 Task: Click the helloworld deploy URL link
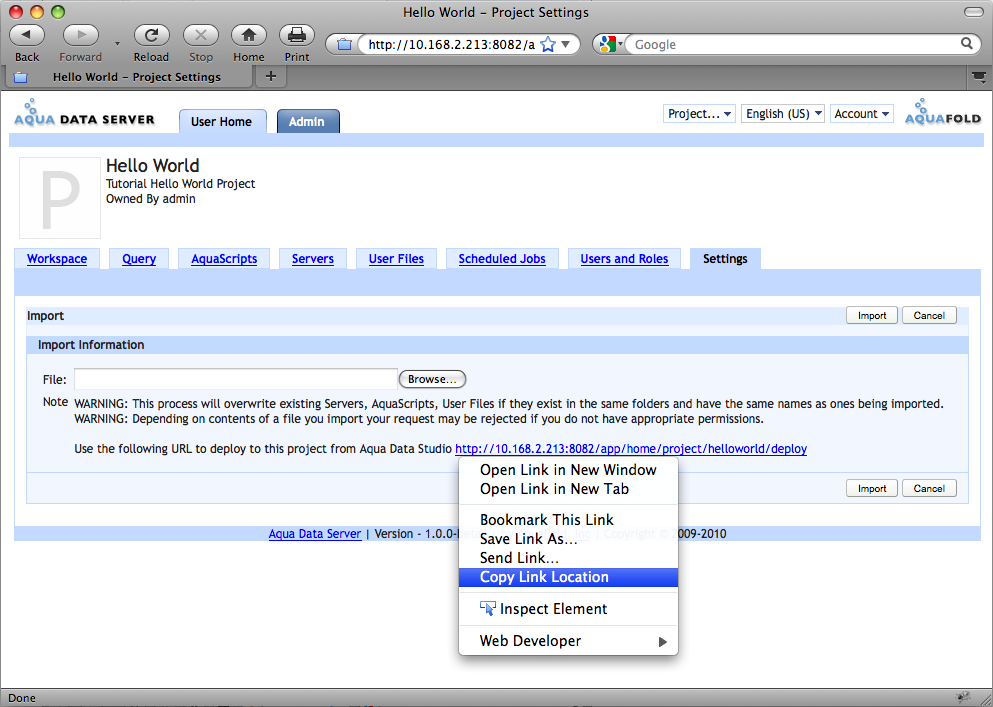pyautogui.click(x=631, y=449)
